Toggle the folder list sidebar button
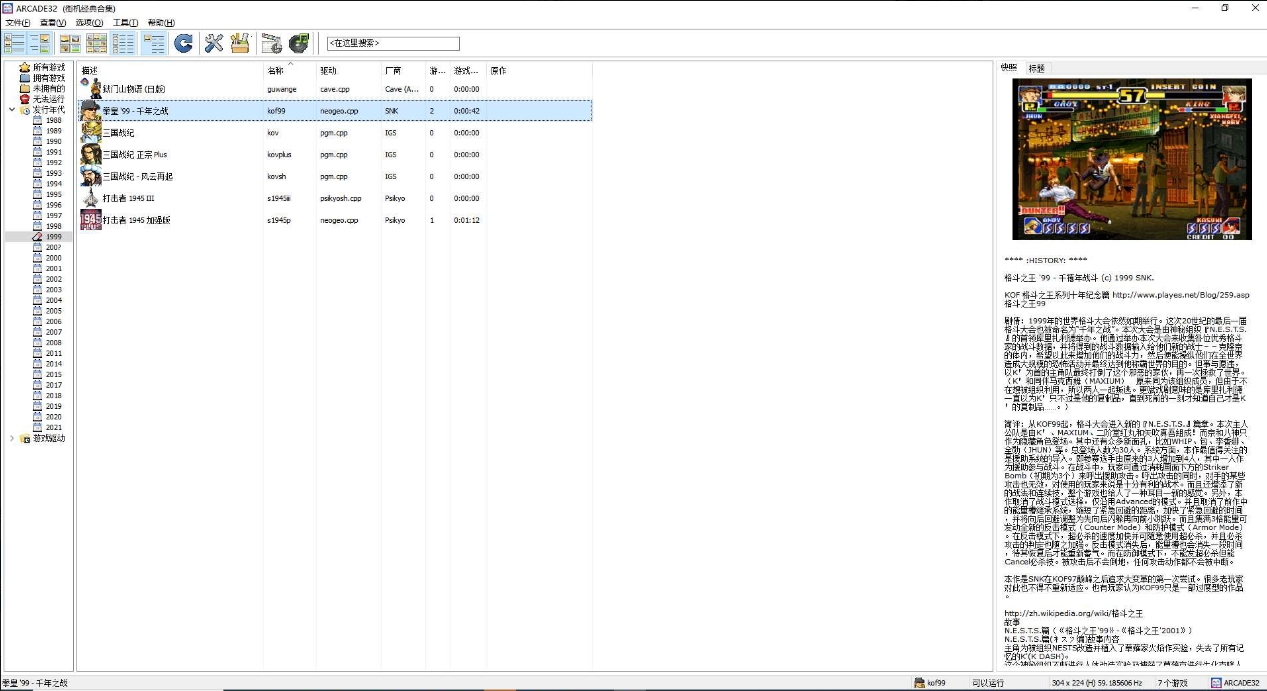This screenshot has height=691, width=1267. point(14,43)
